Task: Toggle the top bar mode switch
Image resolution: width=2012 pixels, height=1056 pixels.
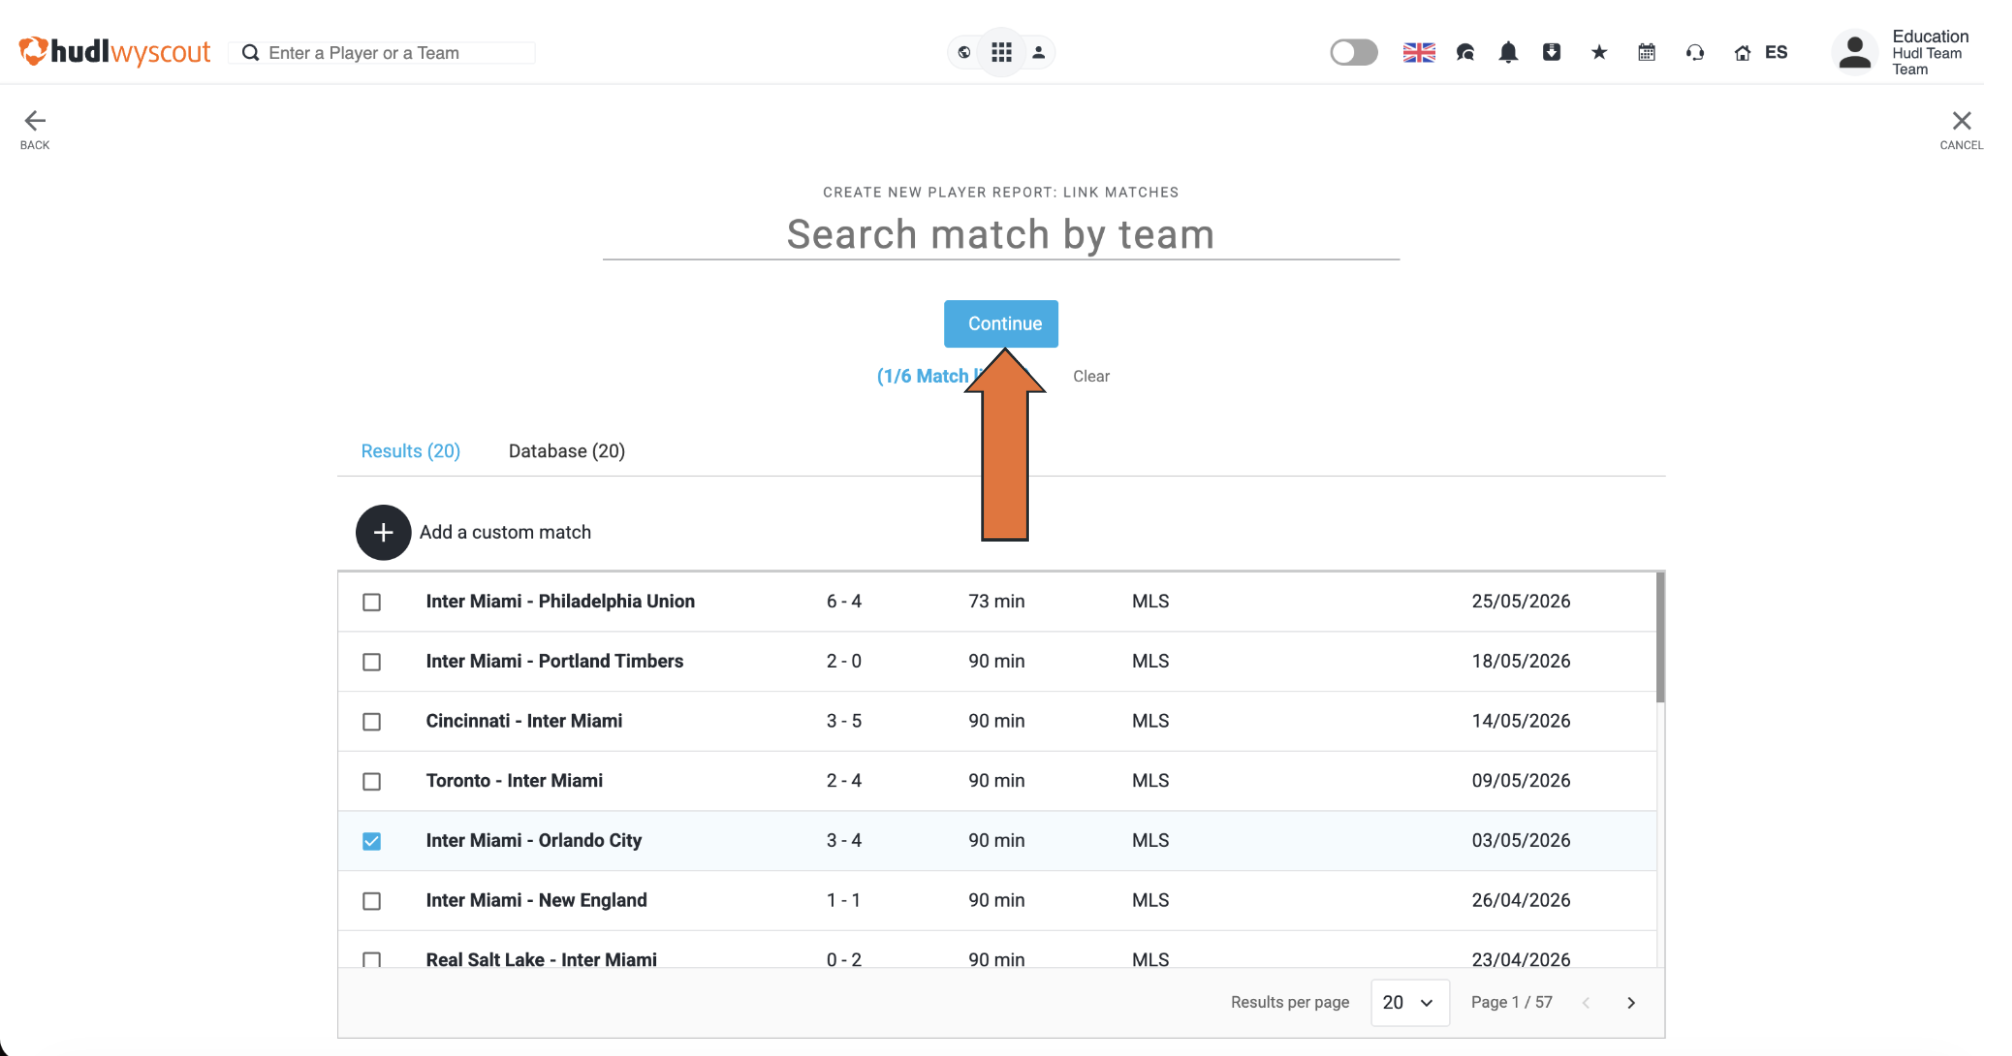Action: click(x=1354, y=52)
